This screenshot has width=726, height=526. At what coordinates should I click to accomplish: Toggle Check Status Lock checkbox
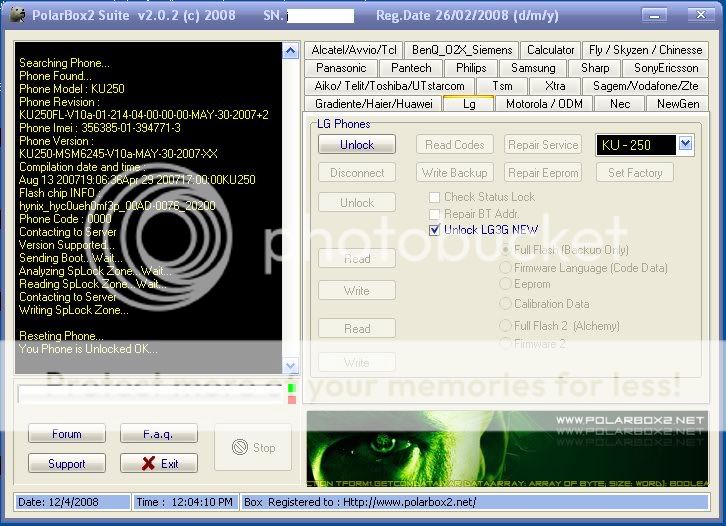434,198
